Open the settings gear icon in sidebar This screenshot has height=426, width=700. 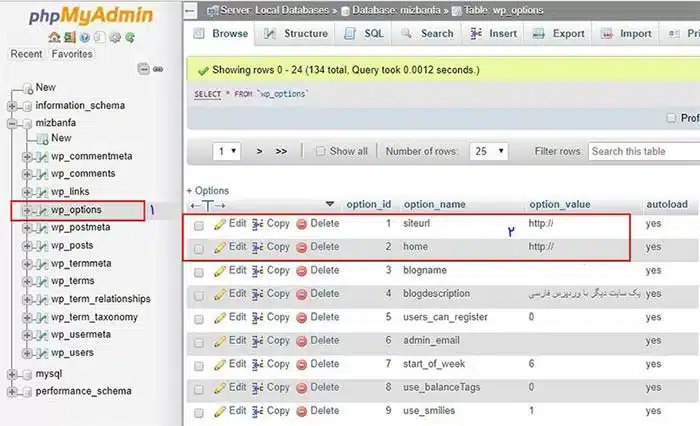tap(117, 38)
